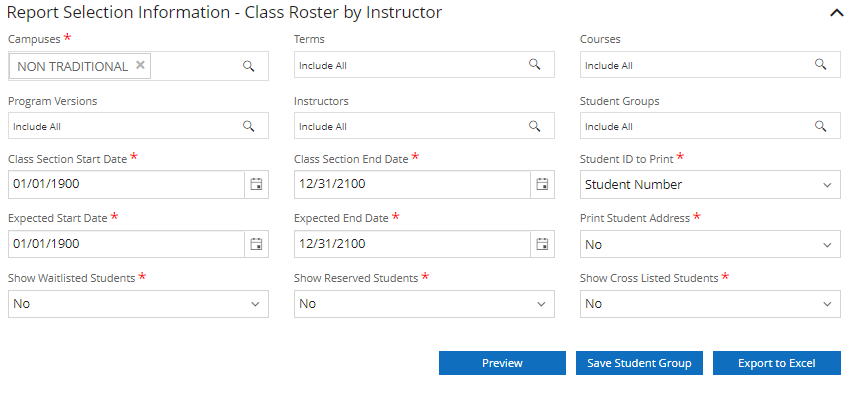Click the report title heading text
Image resolution: width=852 pixels, height=399 pixels.
[224, 13]
